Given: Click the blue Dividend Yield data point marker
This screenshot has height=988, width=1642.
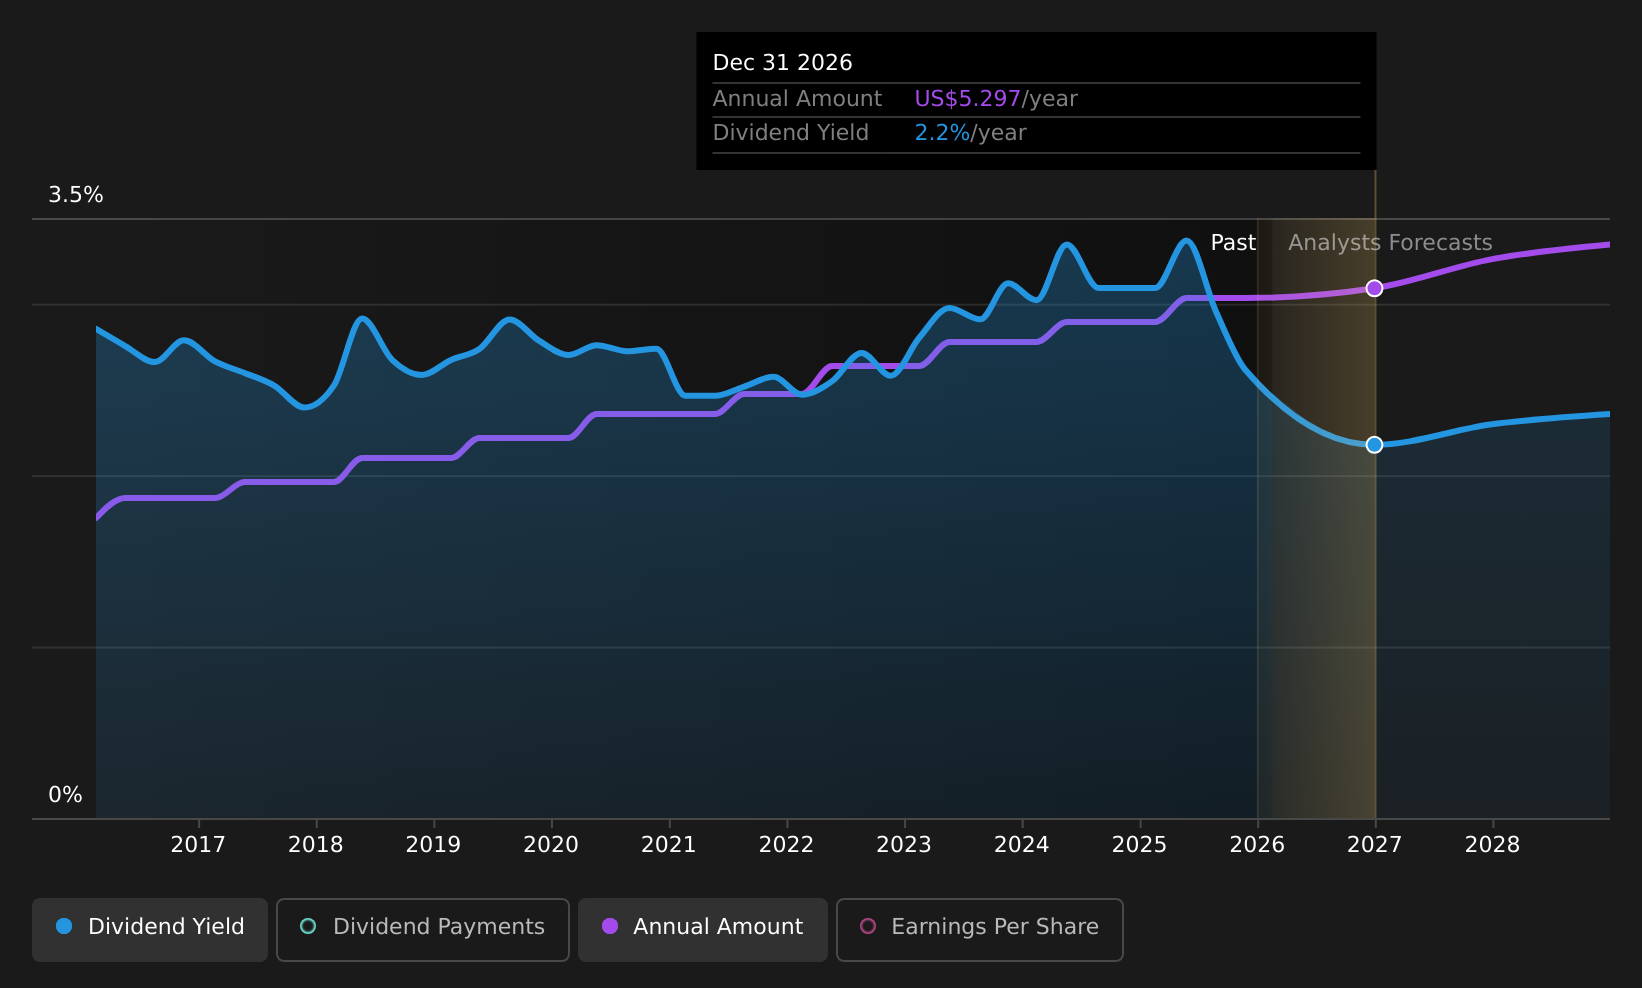Looking at the screenshot, I should point(1374,444).
